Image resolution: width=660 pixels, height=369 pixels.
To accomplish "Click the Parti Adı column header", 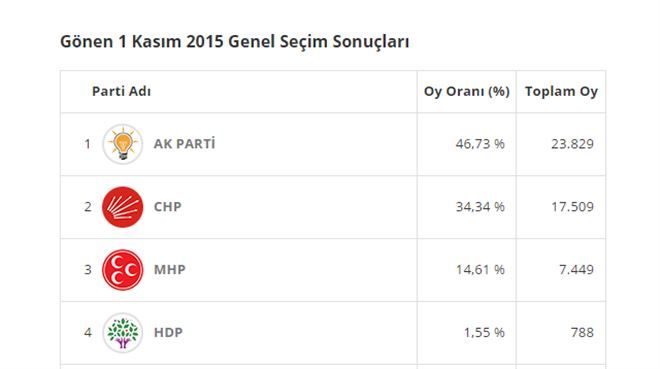I will point(121,91).
